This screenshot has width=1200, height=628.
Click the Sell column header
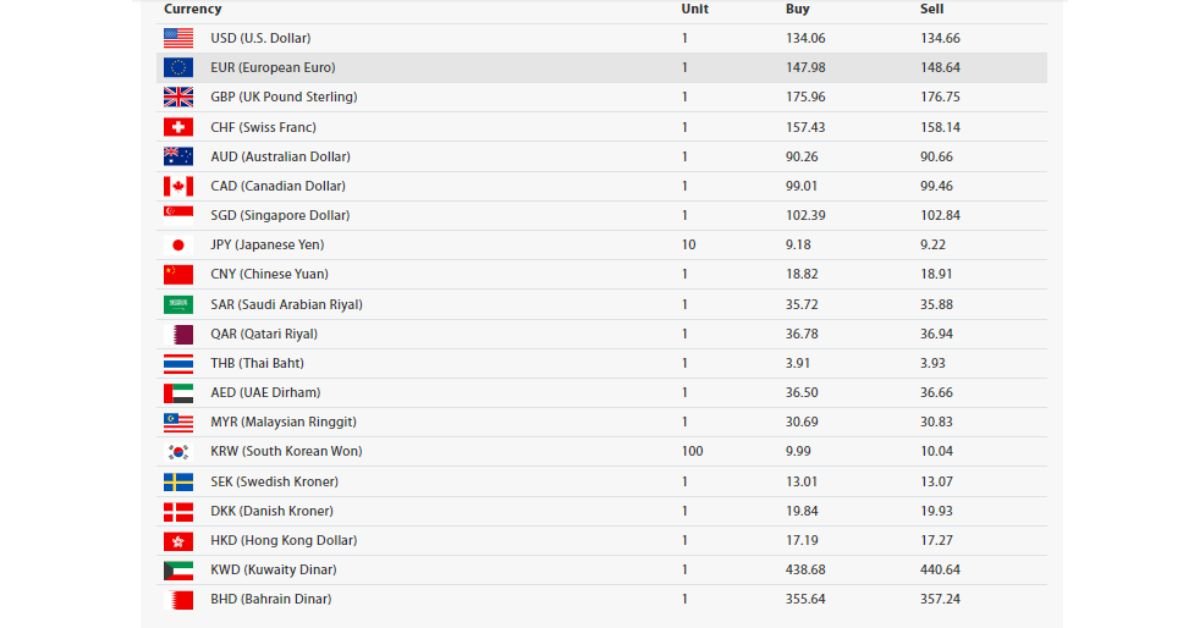click(x=932, y=9)
